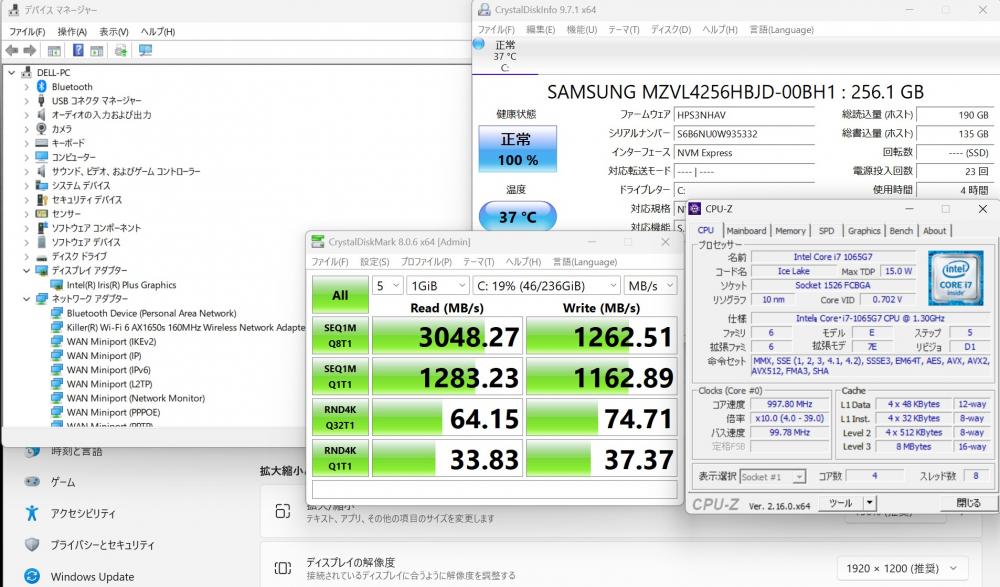Open Windows Update in Settings sidebar
This screenshot has width=1000, height=587.
[92, 576]
